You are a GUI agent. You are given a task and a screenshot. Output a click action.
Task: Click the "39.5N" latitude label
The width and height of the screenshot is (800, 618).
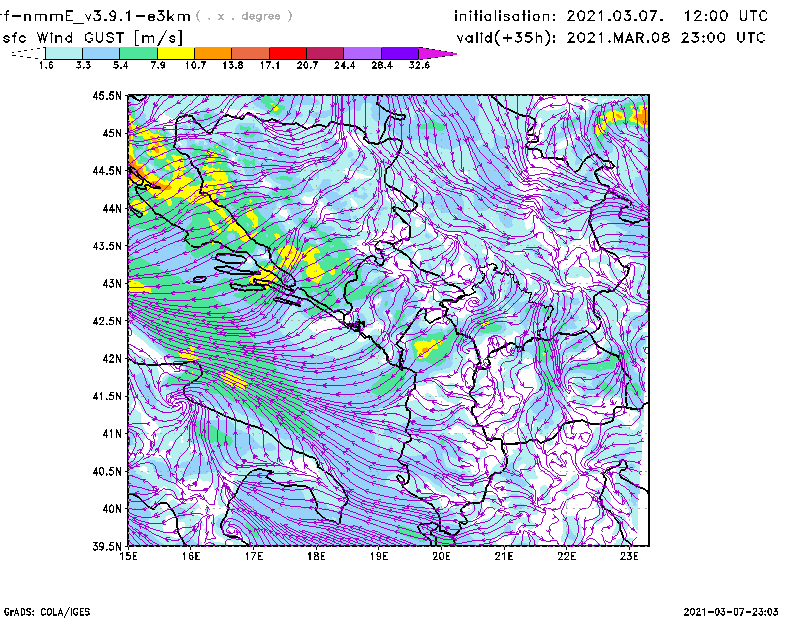107,546
